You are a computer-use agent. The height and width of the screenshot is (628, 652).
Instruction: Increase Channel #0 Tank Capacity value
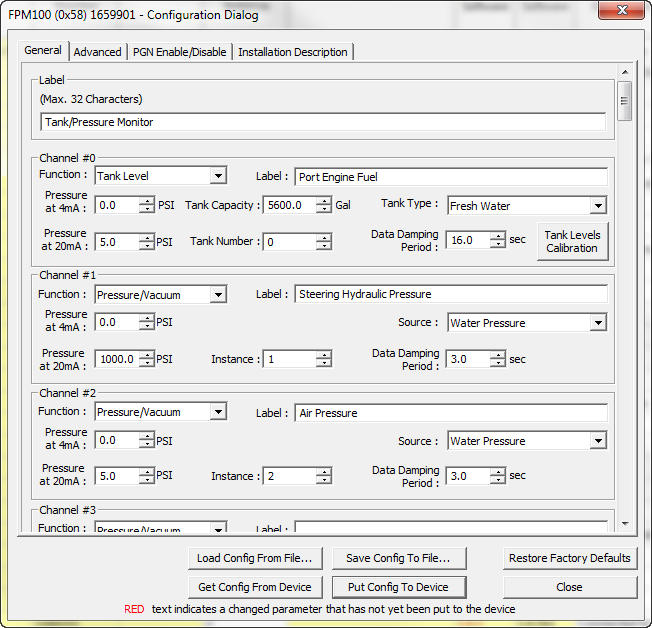tap(324, 201)
